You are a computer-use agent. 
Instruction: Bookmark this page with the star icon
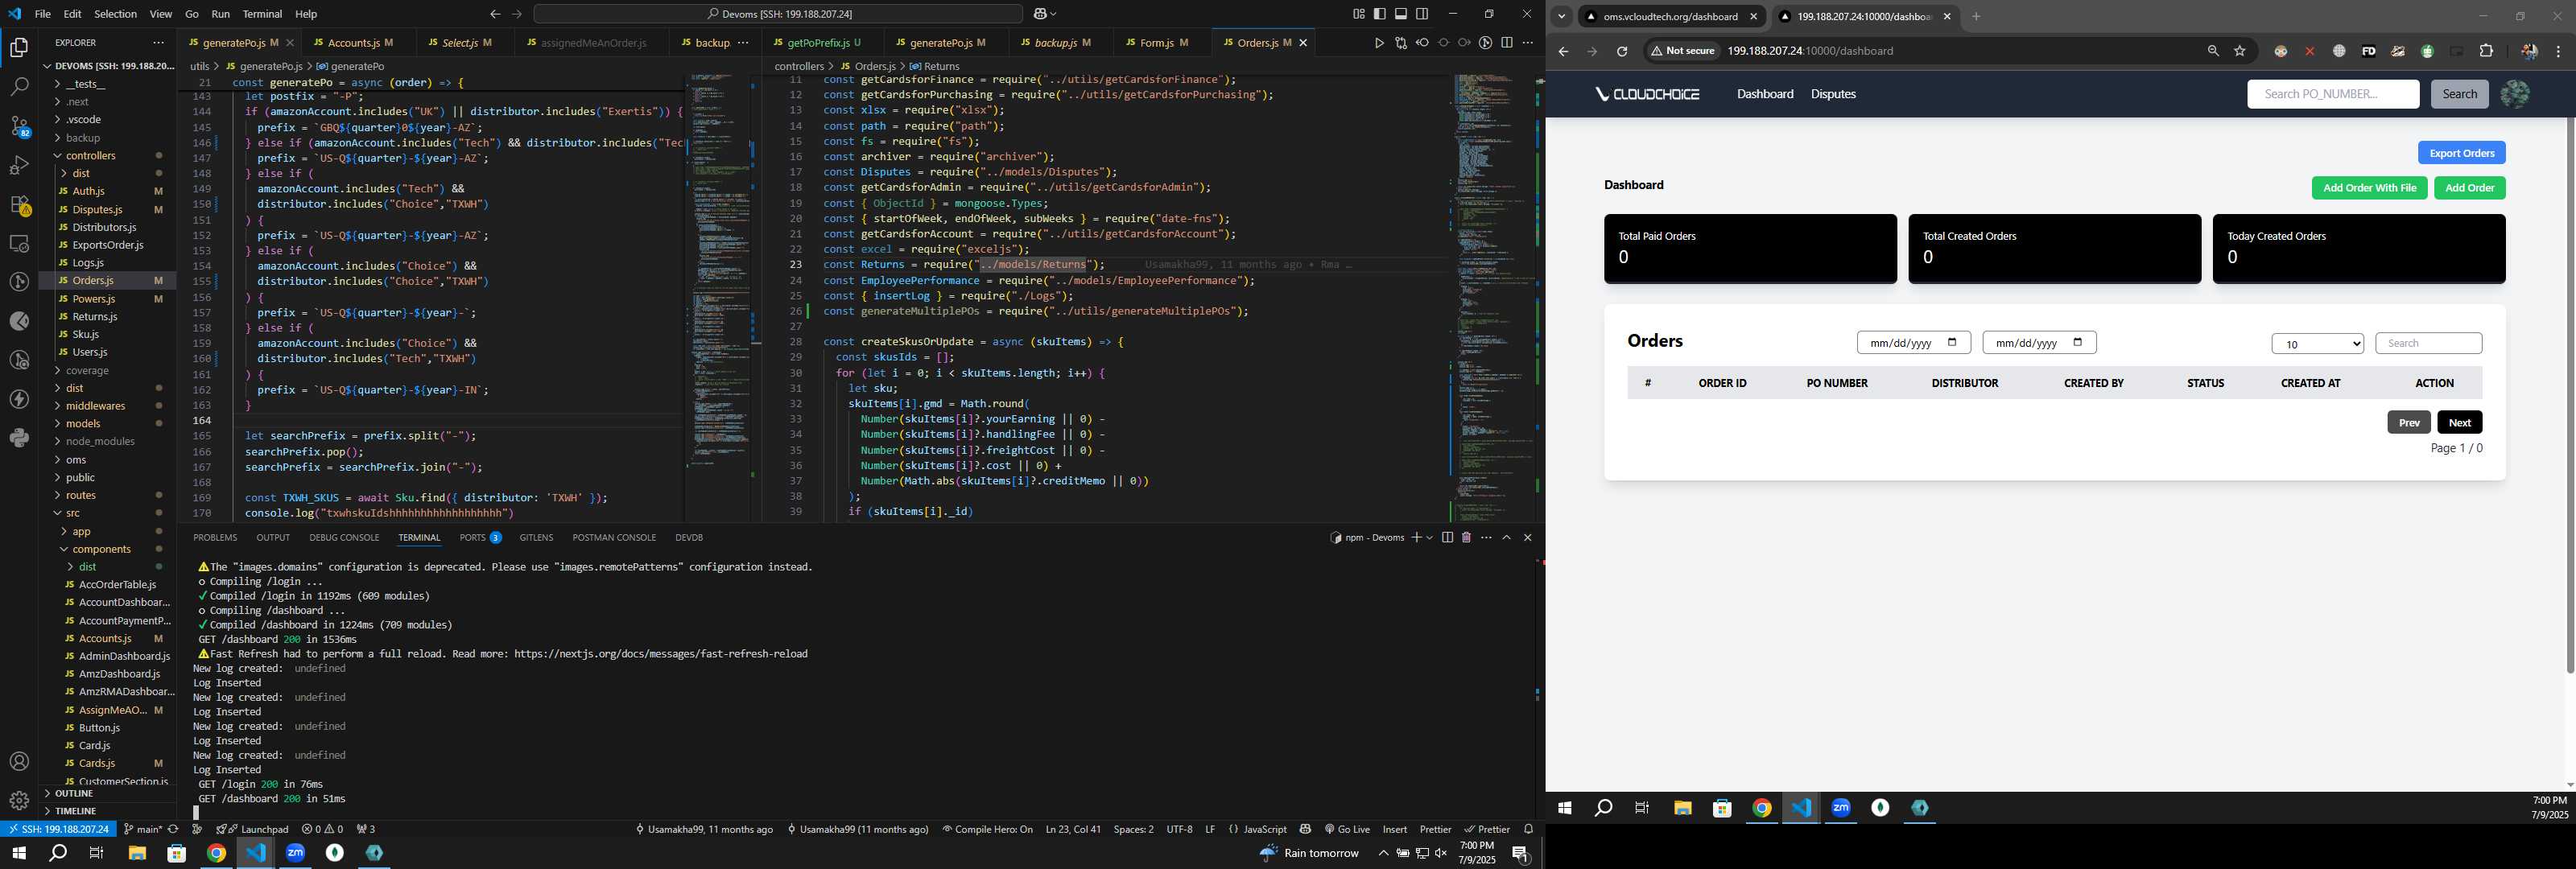click(2240, 51)
